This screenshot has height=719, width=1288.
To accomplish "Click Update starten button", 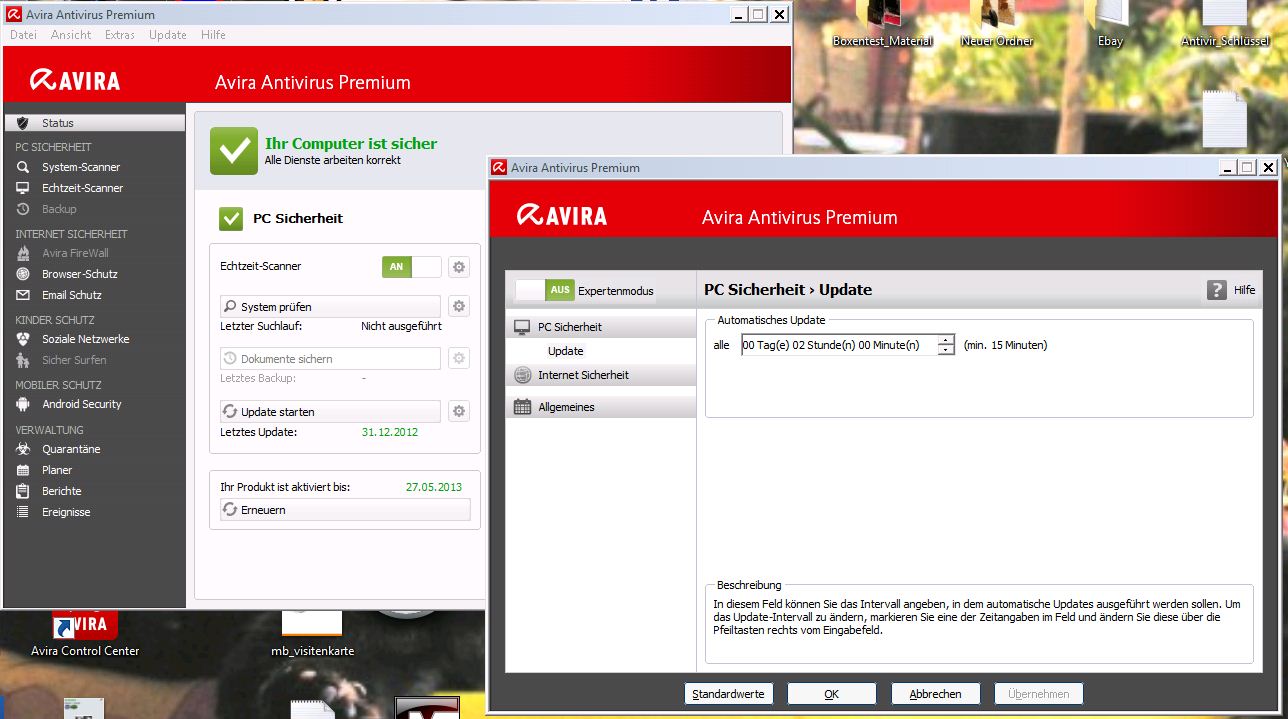I will click(330, 411).
